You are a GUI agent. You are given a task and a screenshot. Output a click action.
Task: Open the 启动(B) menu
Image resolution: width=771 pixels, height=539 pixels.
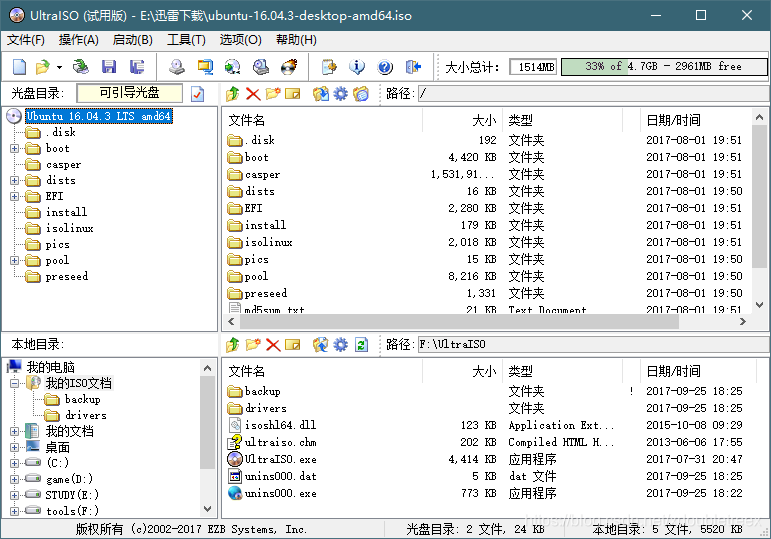pos(133,40)
